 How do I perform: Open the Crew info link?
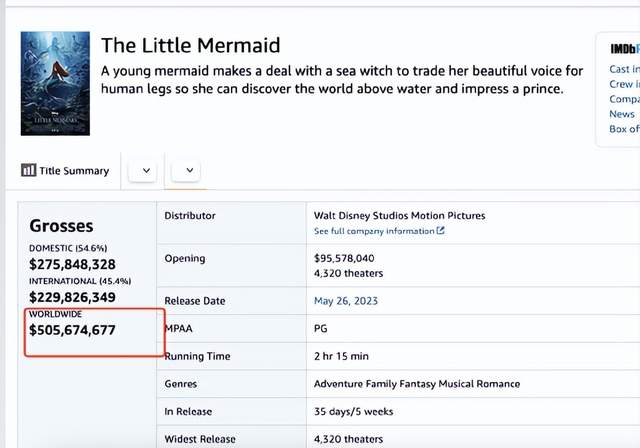622,84
